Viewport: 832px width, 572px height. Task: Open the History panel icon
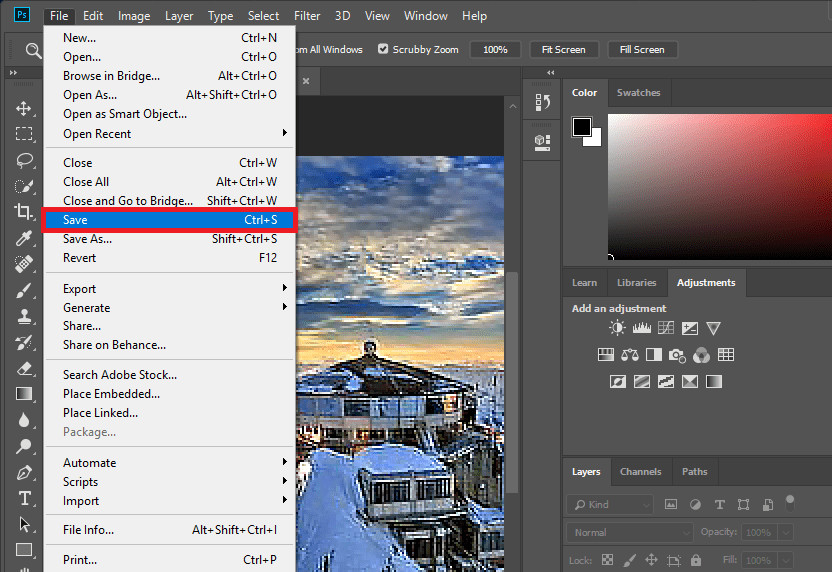tap(543, 102)
